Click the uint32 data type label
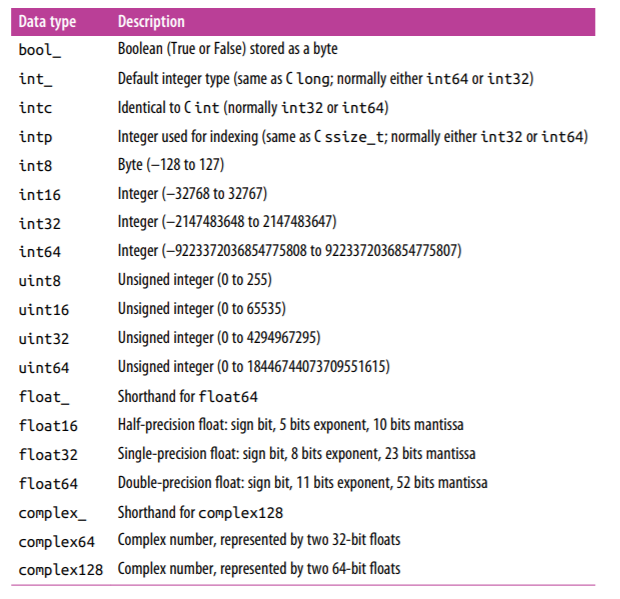The width and height of the screenshot is (620, 599). tap(44, 337)
